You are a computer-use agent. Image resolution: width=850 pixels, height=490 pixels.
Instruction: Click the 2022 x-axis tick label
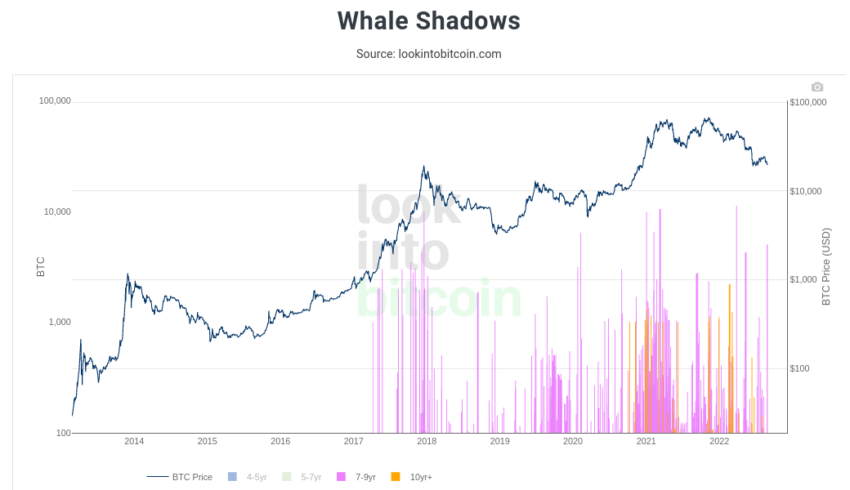coord(719,441)
